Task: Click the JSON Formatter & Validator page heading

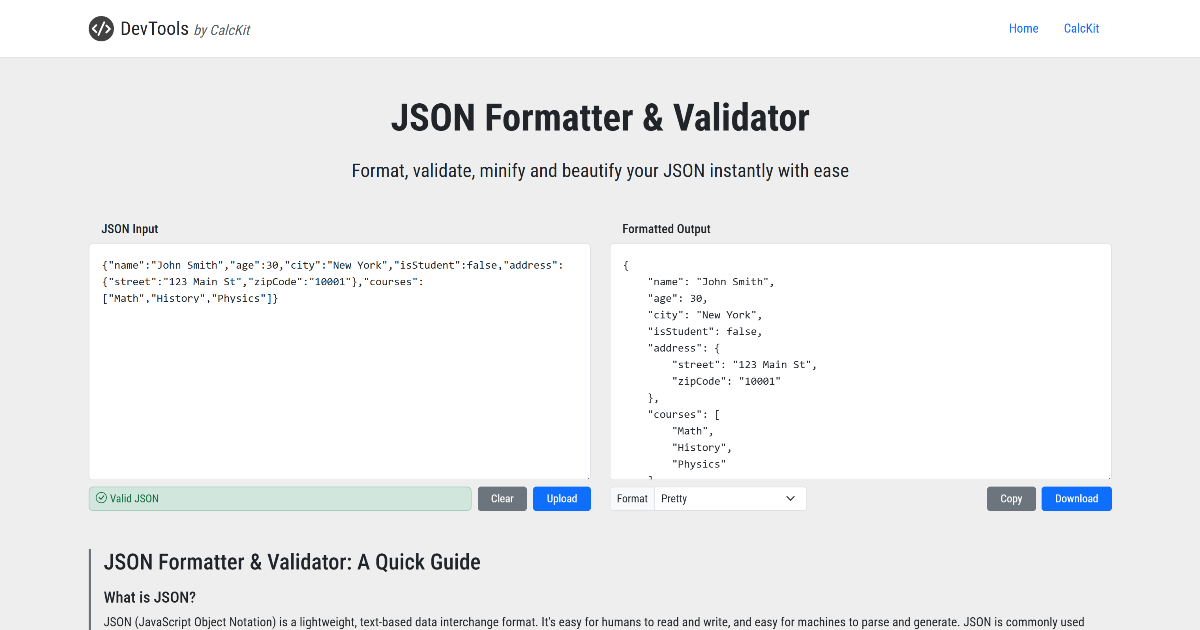Action: (x=600, y=118)
